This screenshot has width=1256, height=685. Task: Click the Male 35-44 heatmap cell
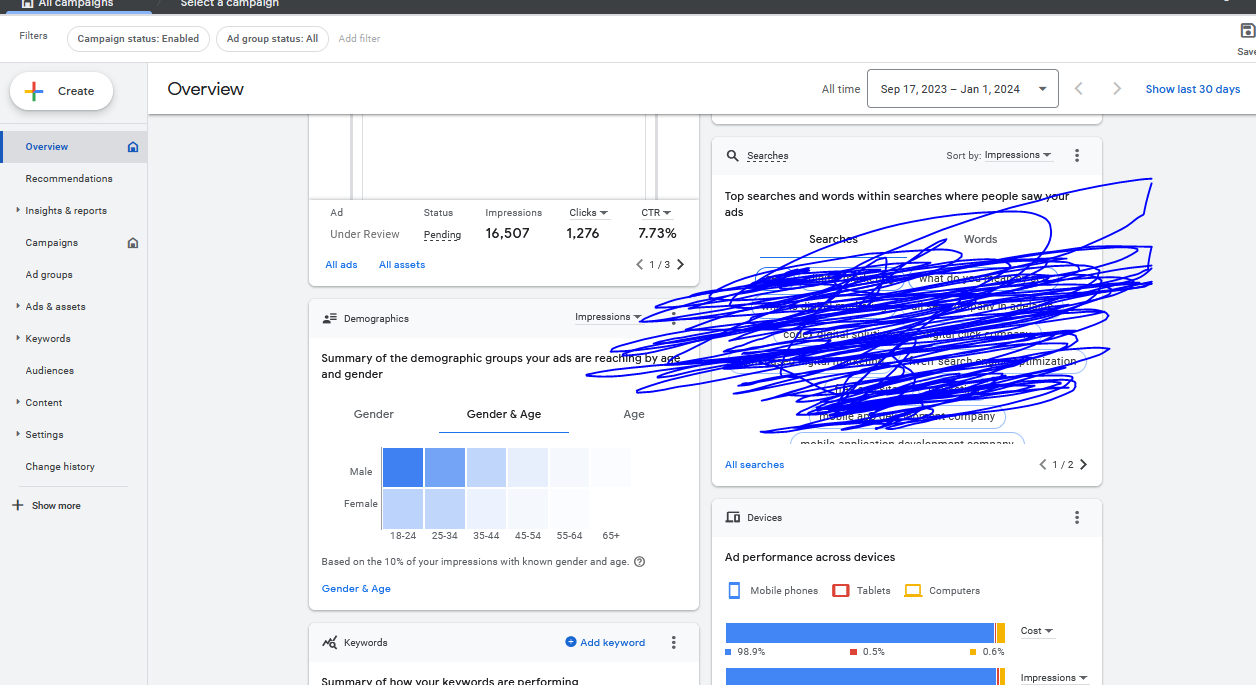[x=486, y=467]
